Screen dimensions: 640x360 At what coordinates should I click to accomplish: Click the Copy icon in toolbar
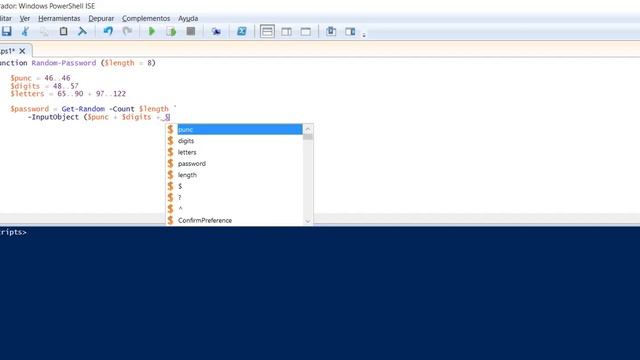[44, 31]
